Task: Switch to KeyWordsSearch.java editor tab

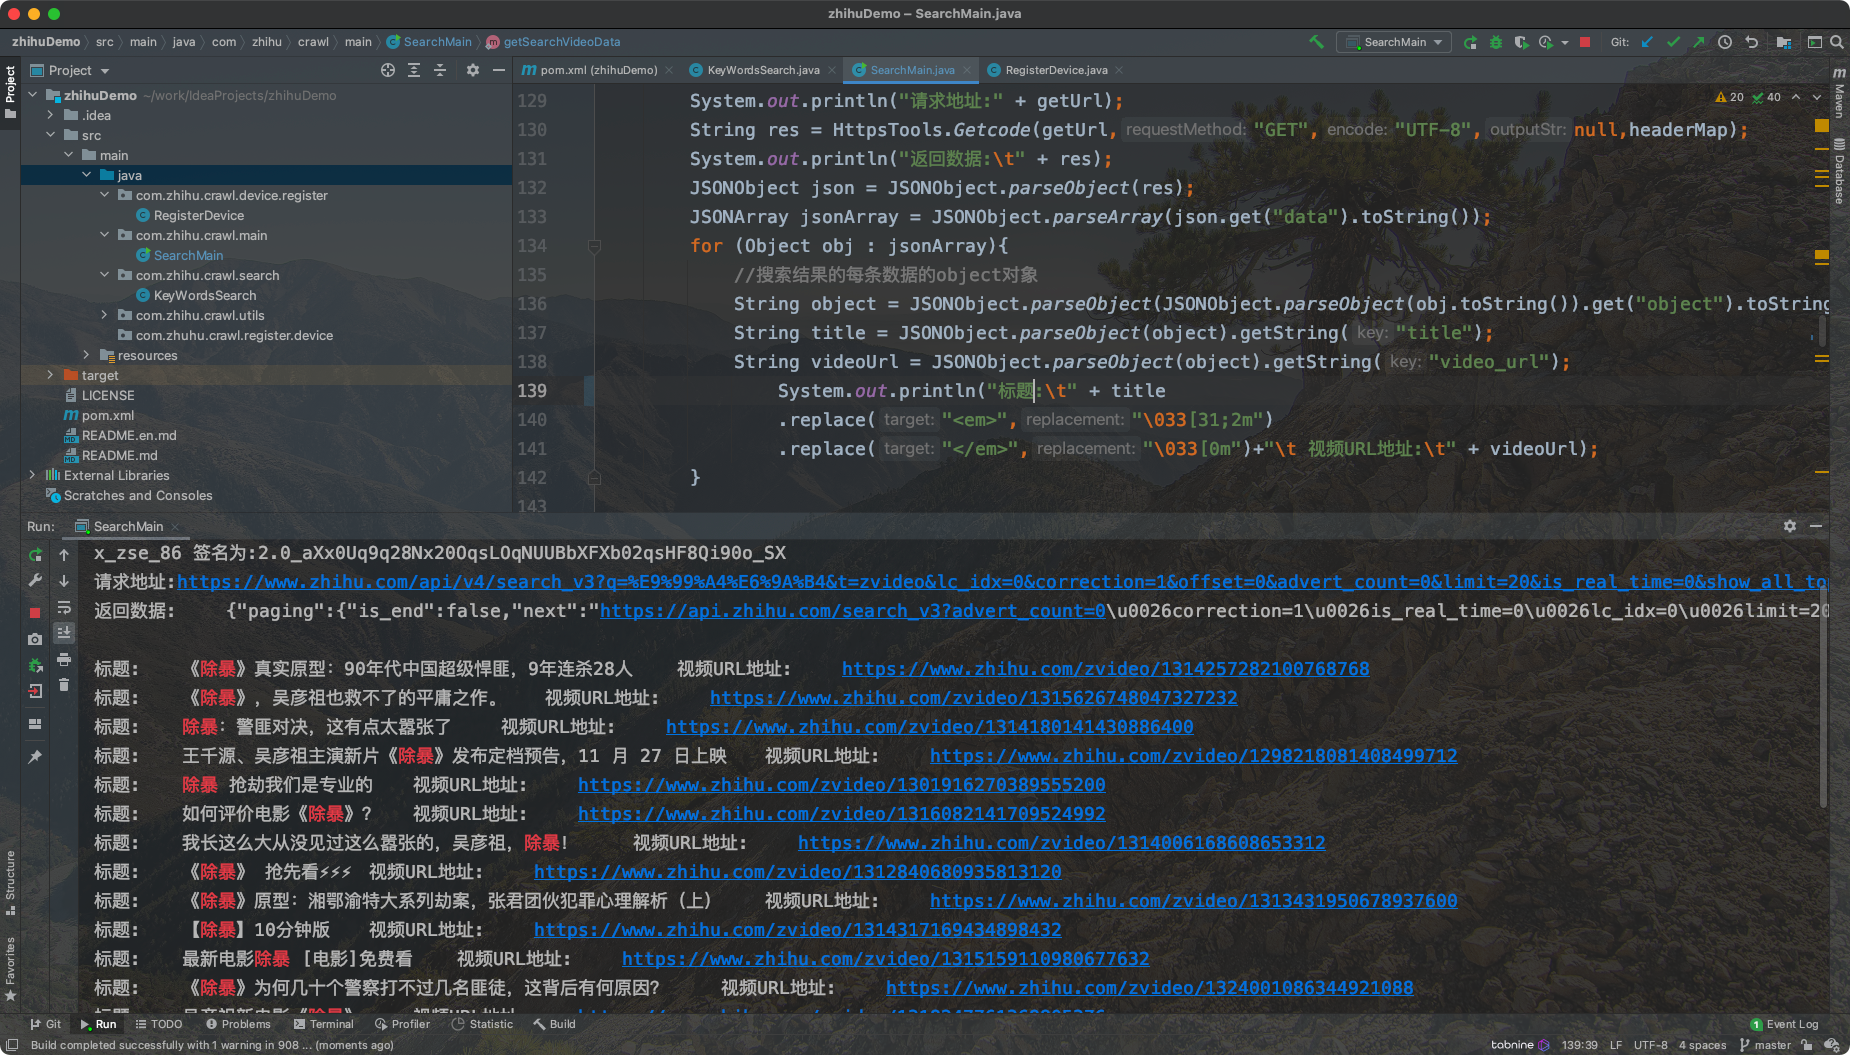Action: coord(763,70)
